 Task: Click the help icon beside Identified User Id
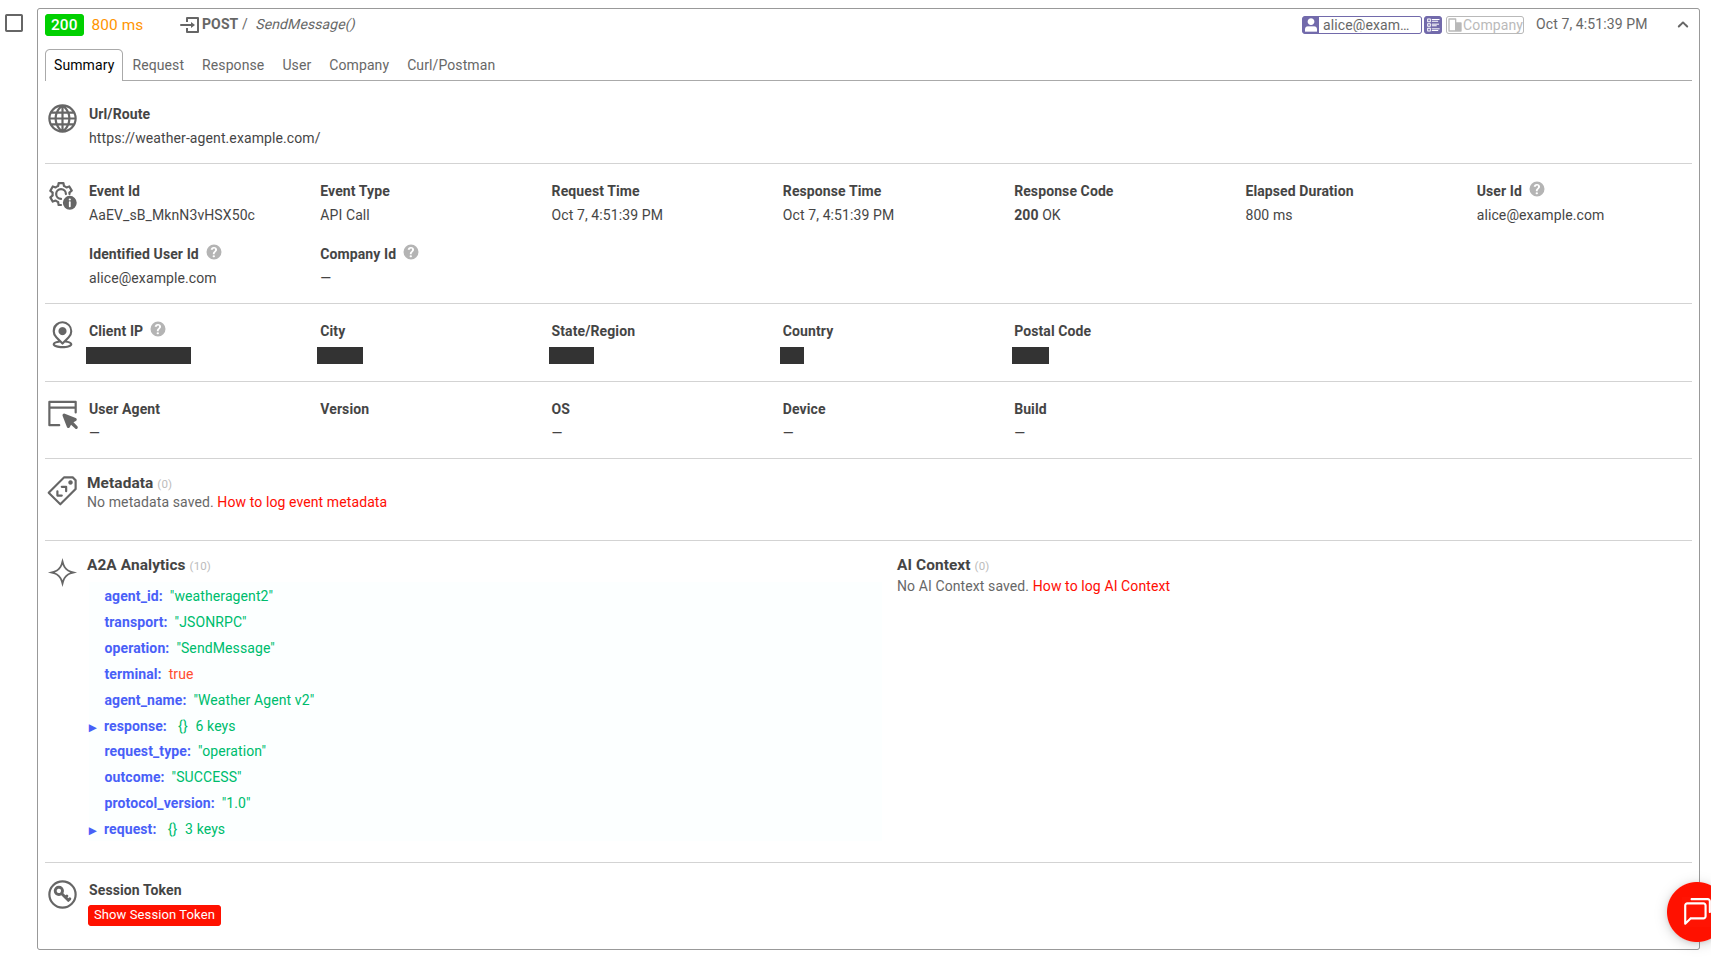214,252
